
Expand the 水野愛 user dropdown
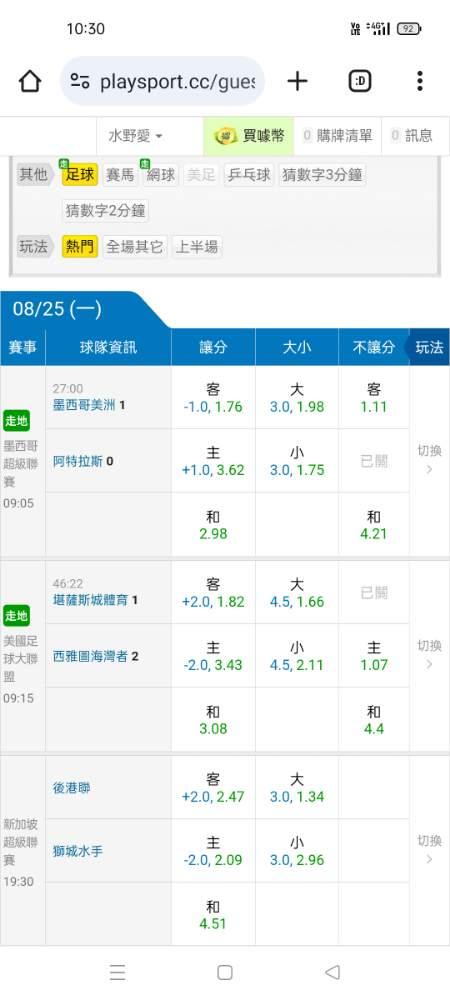pos(136,136)
